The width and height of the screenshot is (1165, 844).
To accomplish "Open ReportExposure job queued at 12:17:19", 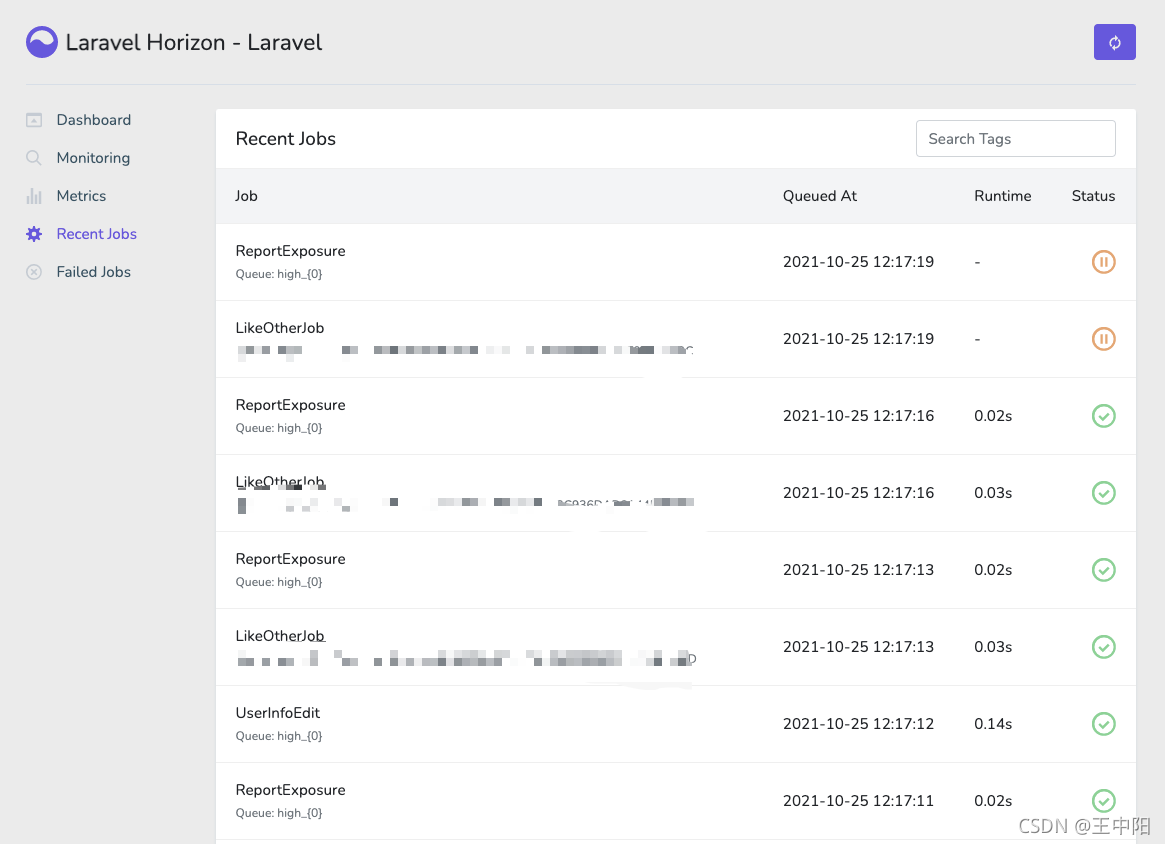I will click(x=291, y=251).
